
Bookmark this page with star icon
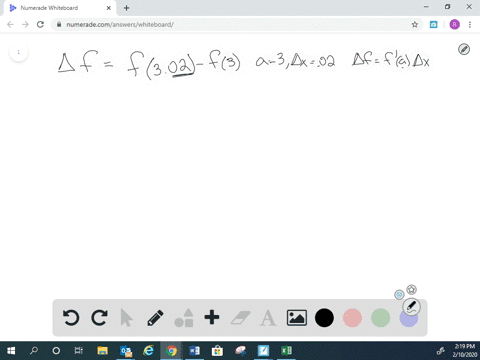[415, 24]
